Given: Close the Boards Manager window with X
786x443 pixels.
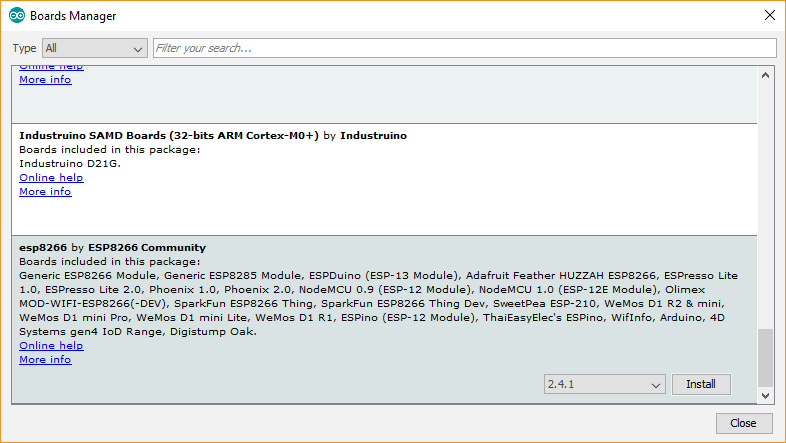Looking at the screenshot, I should pos(769,16).
